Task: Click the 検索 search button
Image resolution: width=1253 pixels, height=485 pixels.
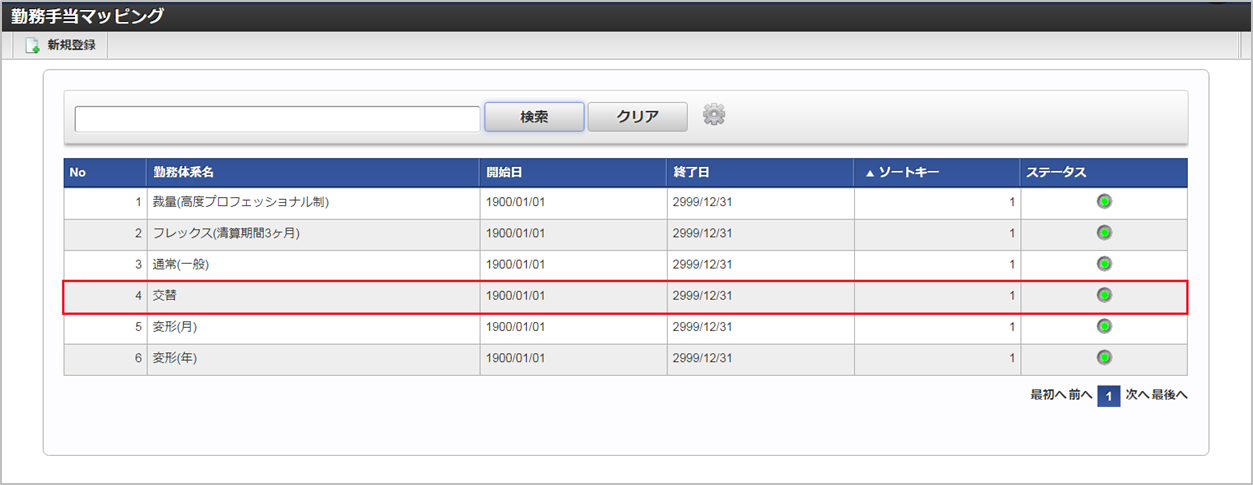Action: 534,117
